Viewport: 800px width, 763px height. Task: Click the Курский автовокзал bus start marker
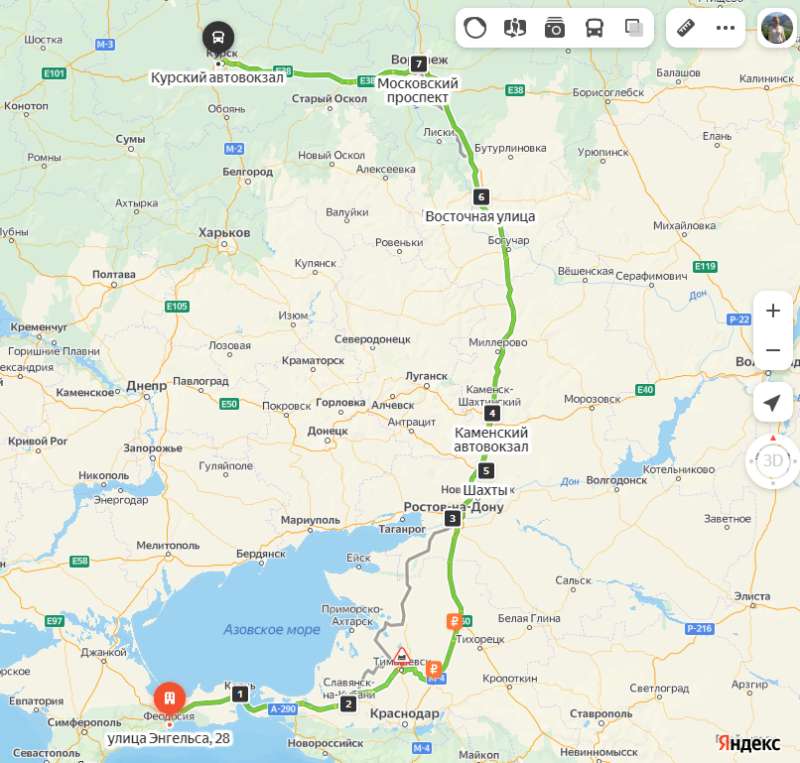click(x=218, y=37)
